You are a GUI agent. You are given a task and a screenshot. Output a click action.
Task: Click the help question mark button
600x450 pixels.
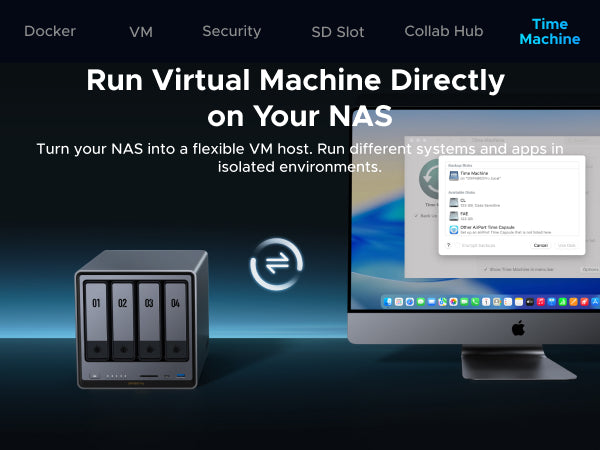point(448,244)
